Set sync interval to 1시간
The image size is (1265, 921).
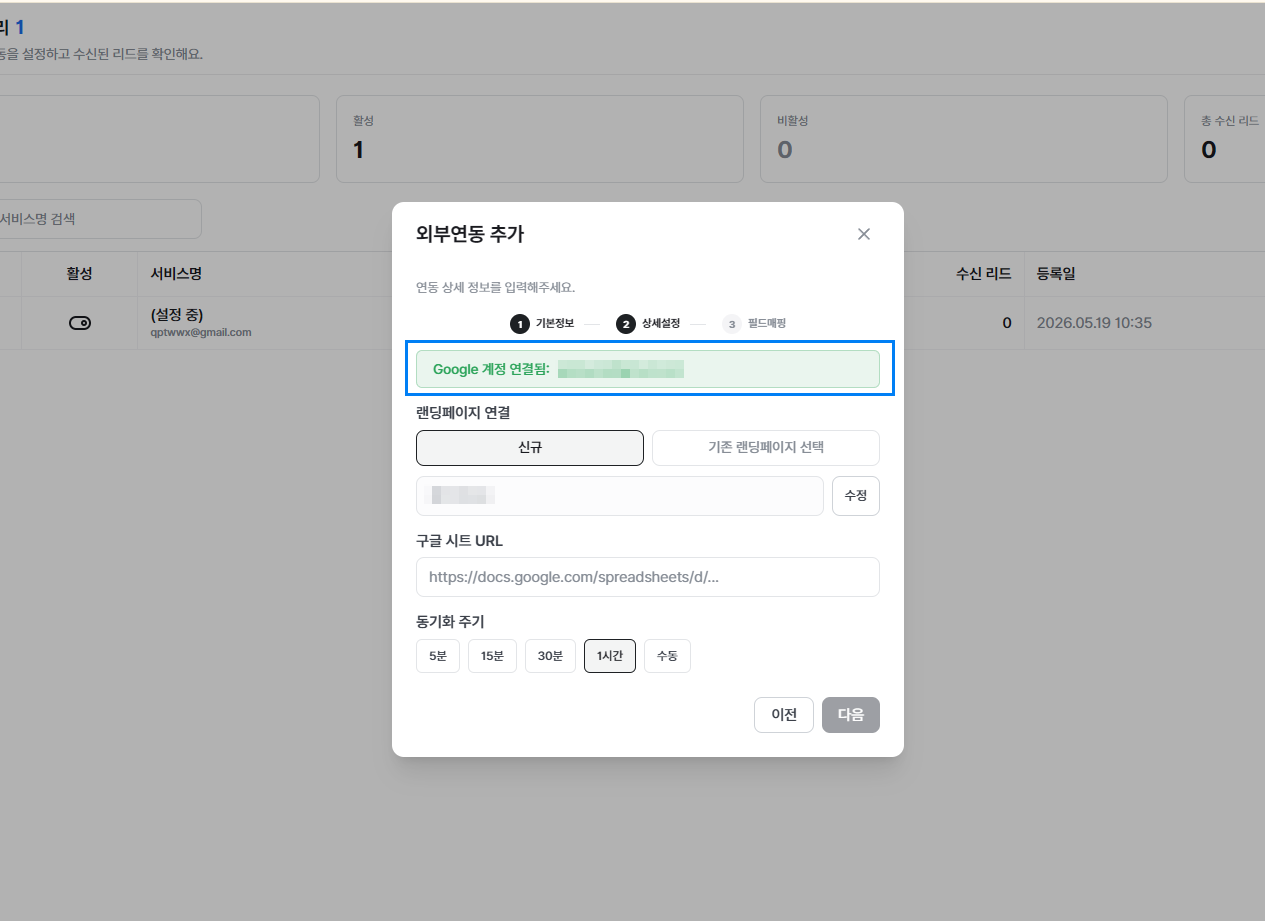[x=610, y=656]
